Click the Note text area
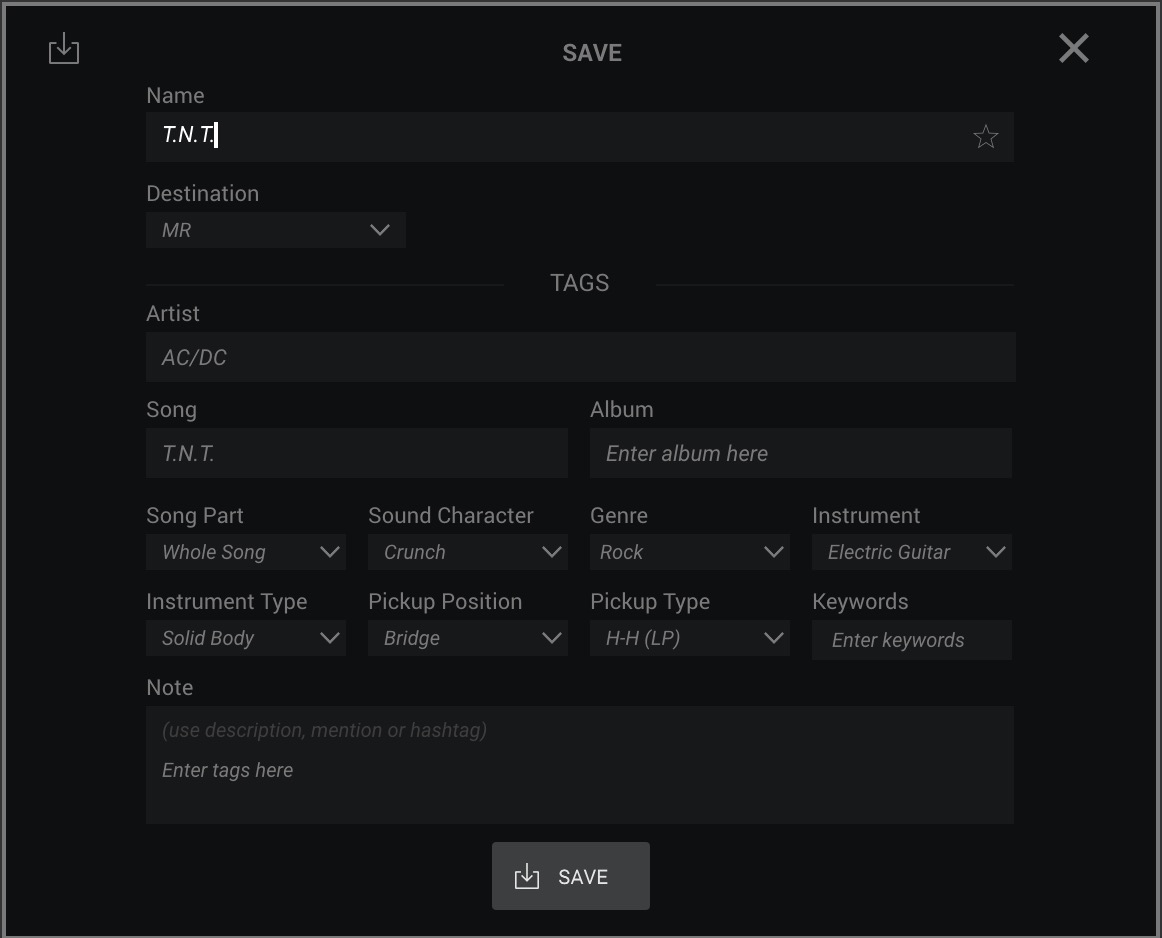This screenshot has height=938, width=1162. tap(580, 765)
